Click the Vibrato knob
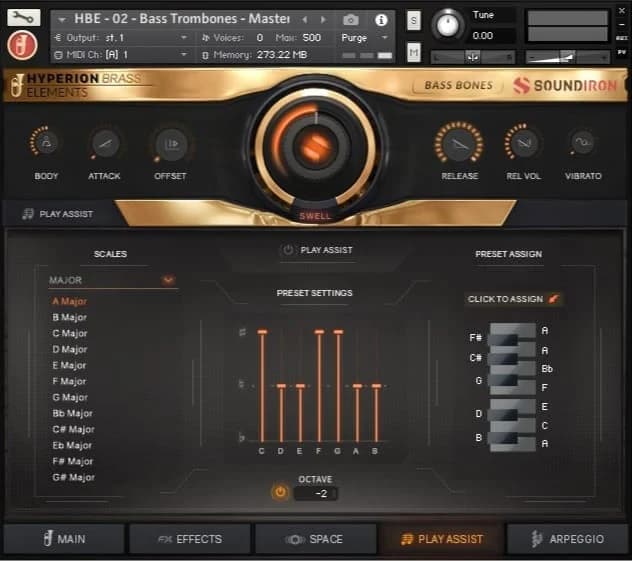 click(582, 144)
